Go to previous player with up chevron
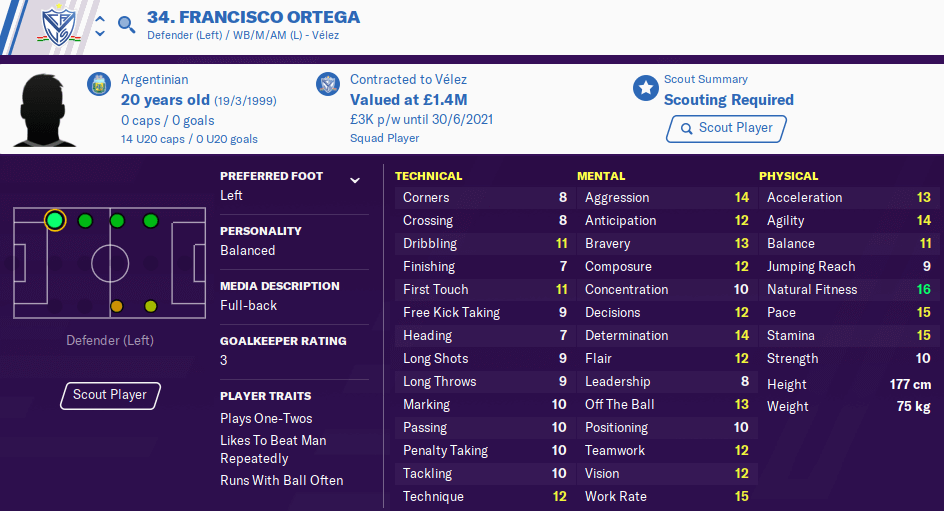 click(x=101, y=19)
